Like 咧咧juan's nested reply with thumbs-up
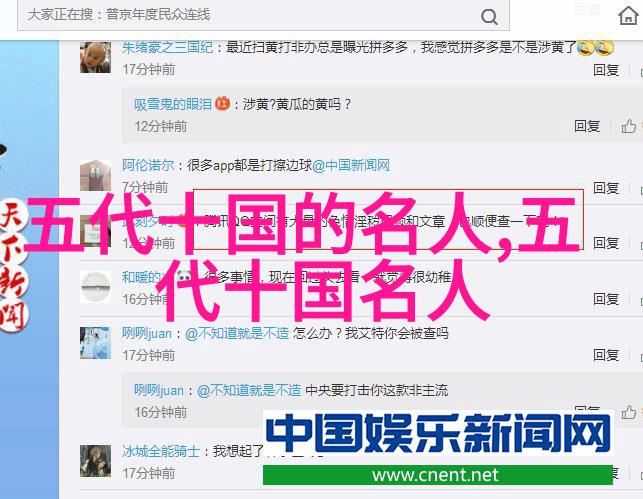 tap(628, 412)
